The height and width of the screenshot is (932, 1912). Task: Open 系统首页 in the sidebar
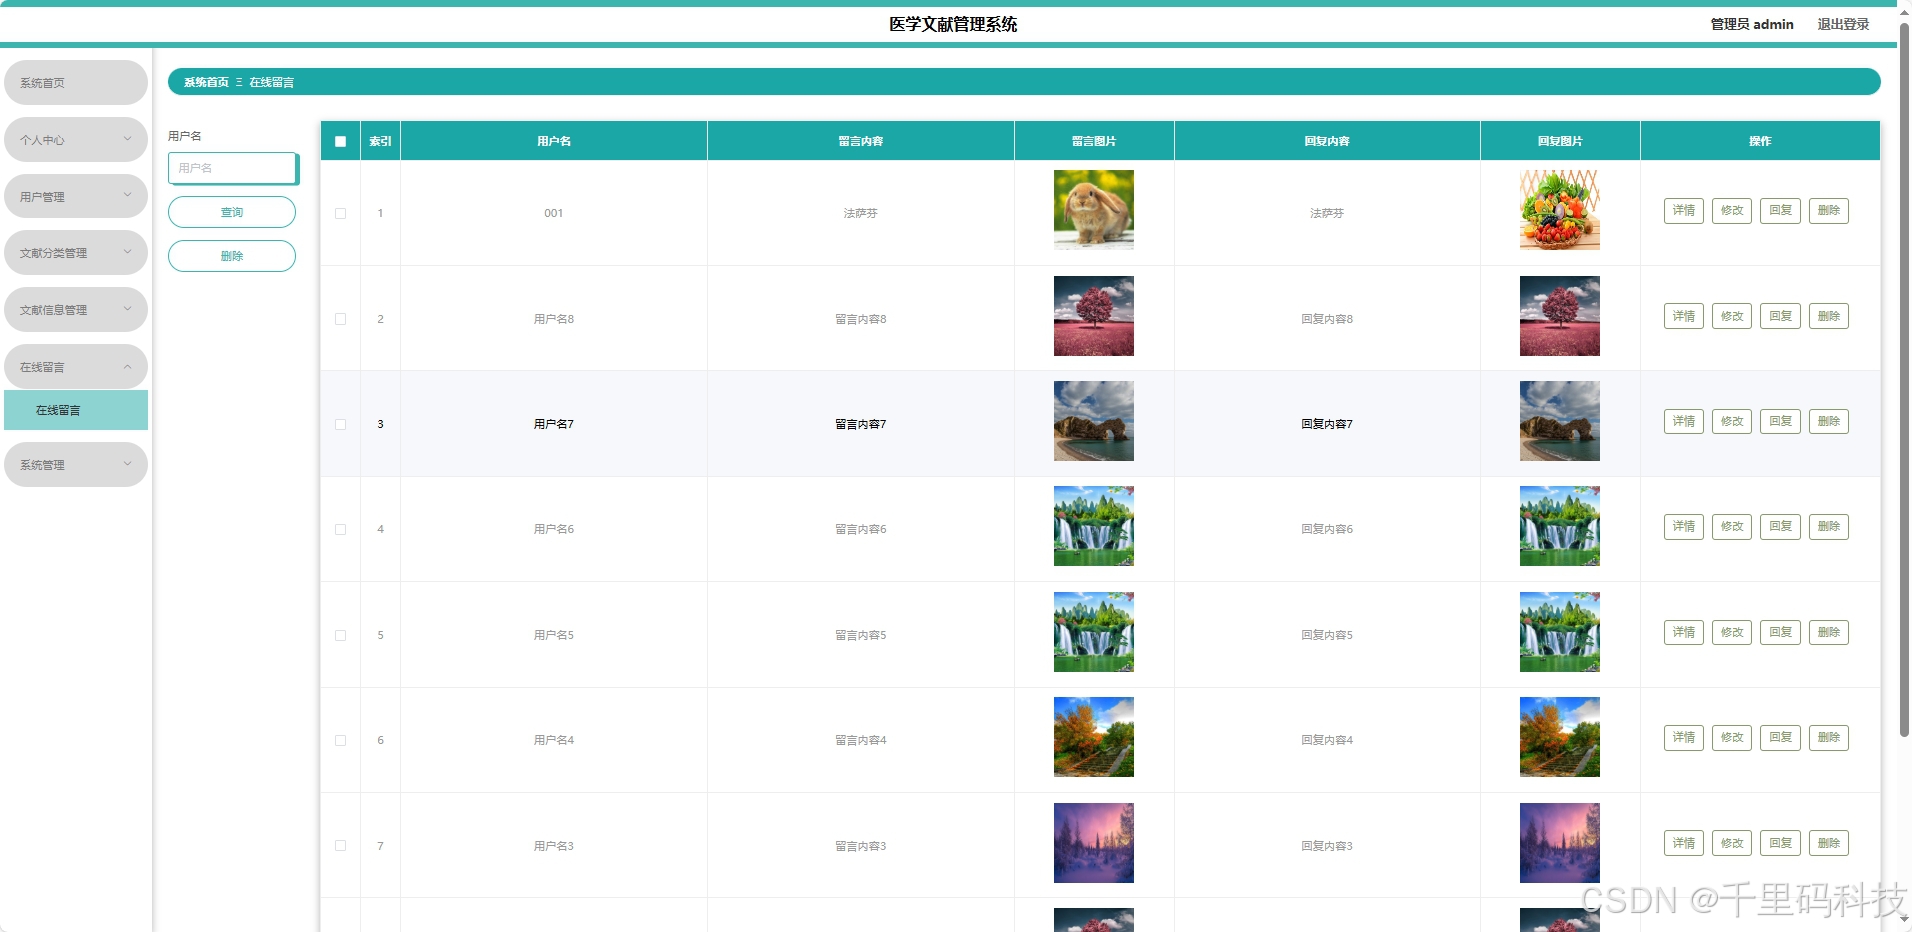(x=76, y=83)
